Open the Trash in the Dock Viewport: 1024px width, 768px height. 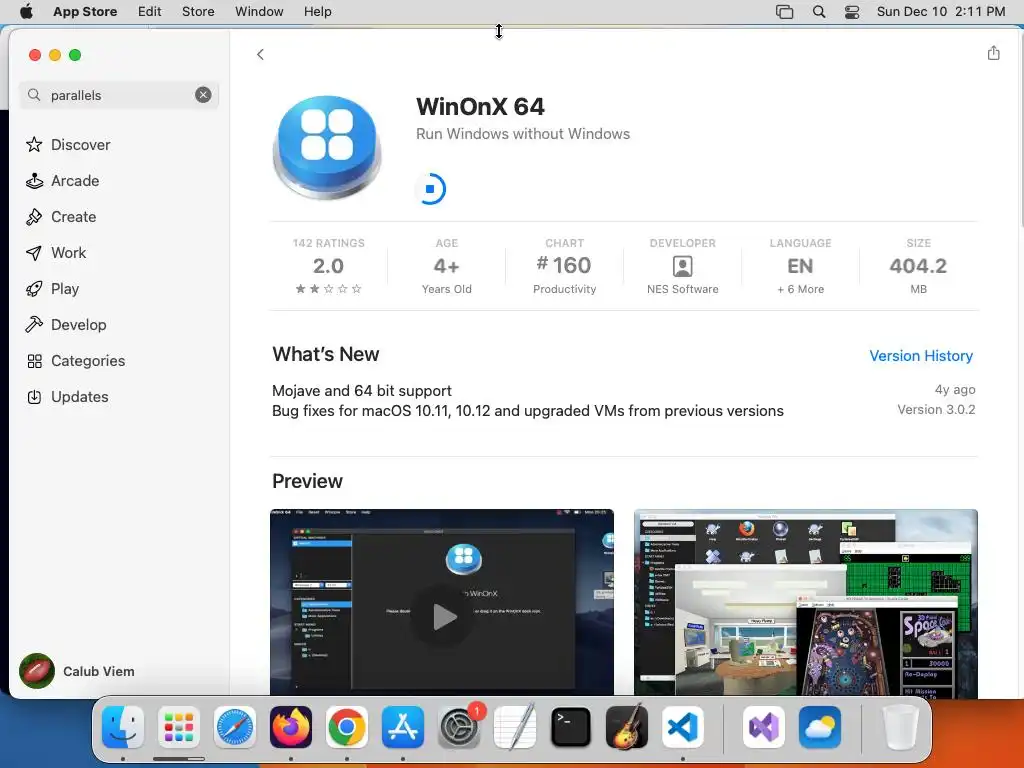[x=901, y=727]
